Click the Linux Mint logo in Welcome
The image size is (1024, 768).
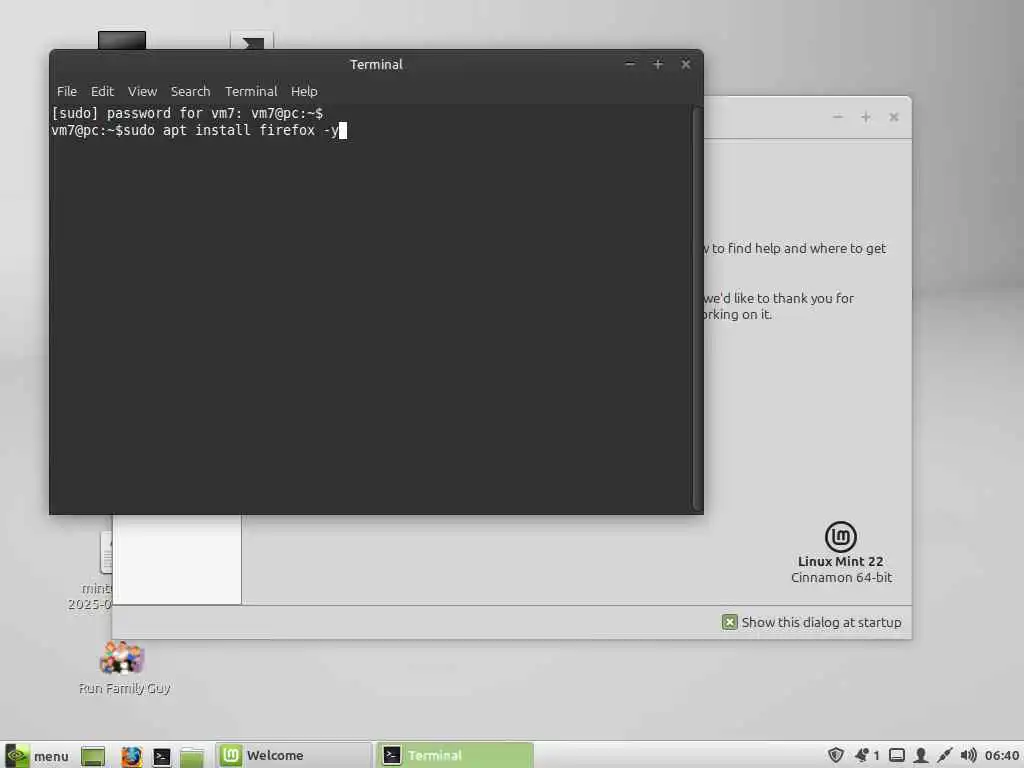click(x=841, y=537)
